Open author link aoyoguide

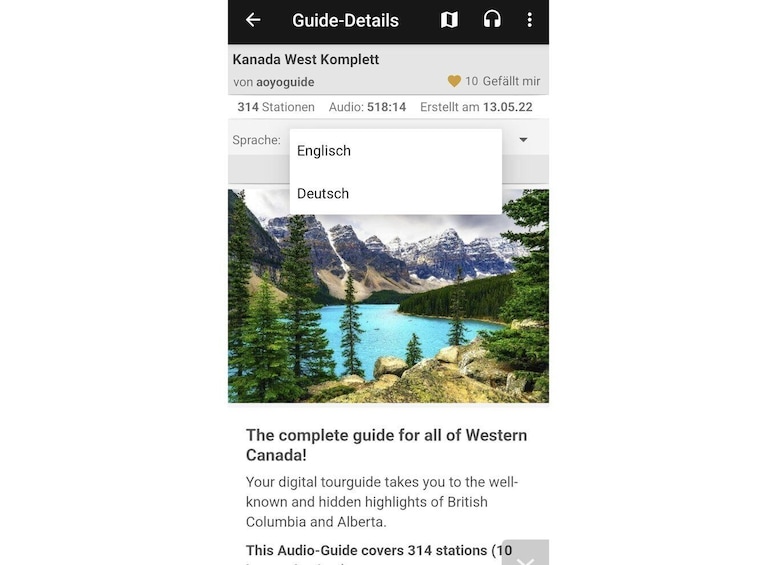[285, 82]
